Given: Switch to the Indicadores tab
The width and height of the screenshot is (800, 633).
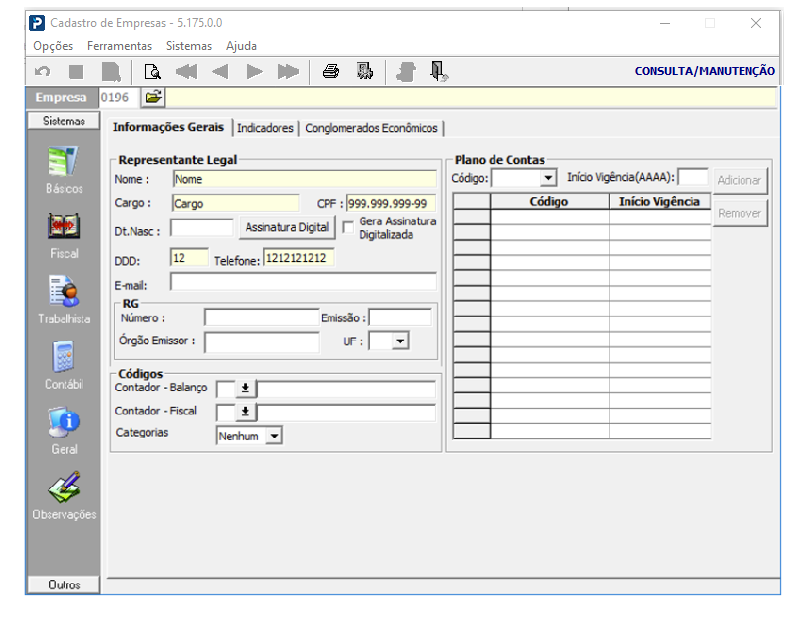Looking at the screenshot, I should click(x=265, y=128).
